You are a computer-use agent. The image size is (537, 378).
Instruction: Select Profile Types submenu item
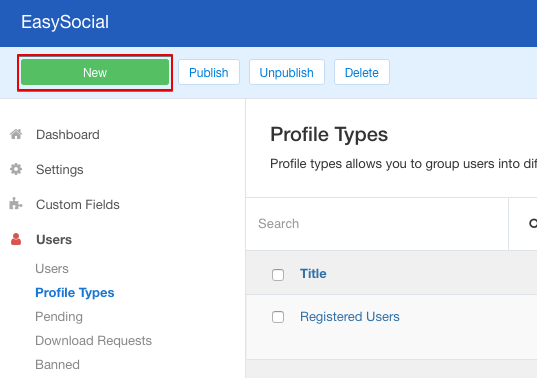coord(75,293)
